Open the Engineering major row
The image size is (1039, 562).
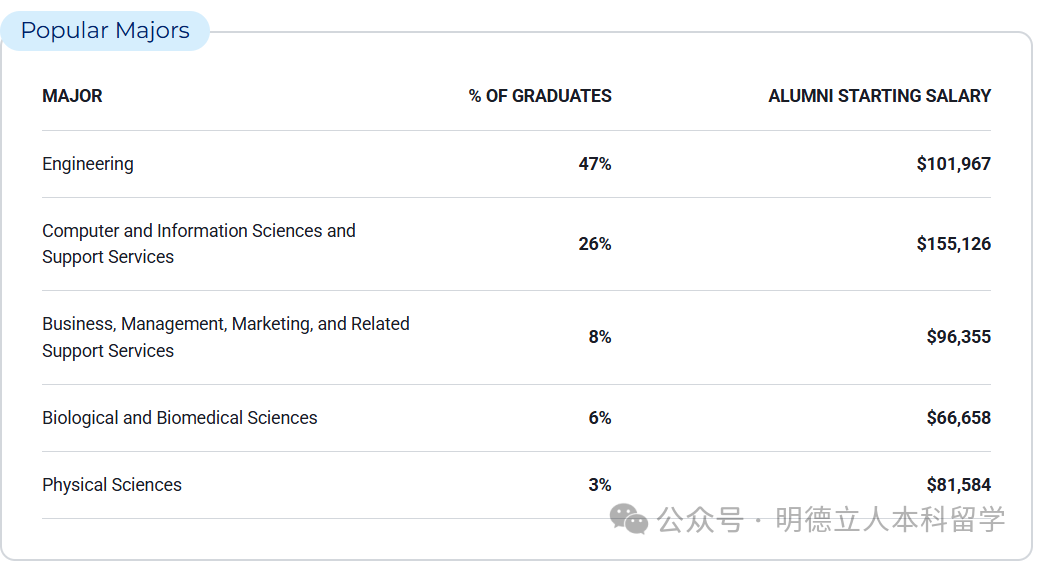pos(88,164)
